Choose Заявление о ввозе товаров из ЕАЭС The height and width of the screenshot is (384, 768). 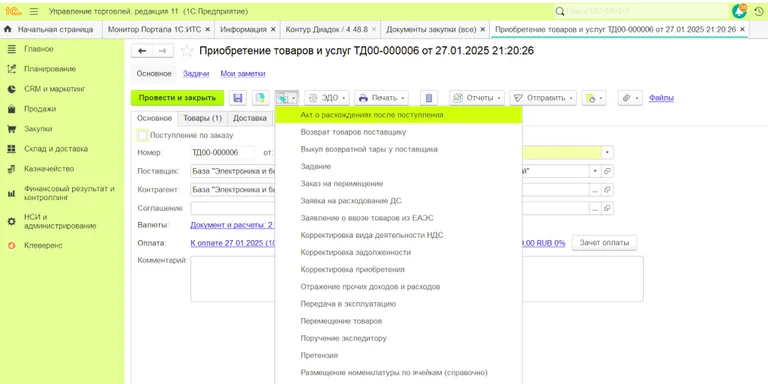(399, 218)
